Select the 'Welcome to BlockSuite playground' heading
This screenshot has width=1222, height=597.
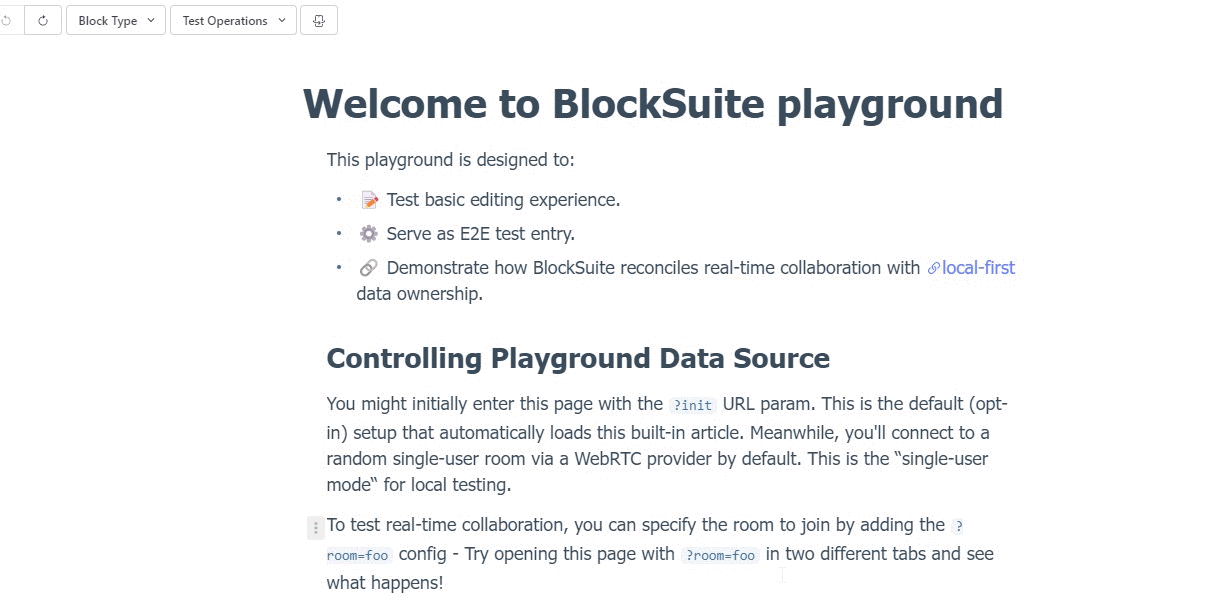click(x=653, y=103)
